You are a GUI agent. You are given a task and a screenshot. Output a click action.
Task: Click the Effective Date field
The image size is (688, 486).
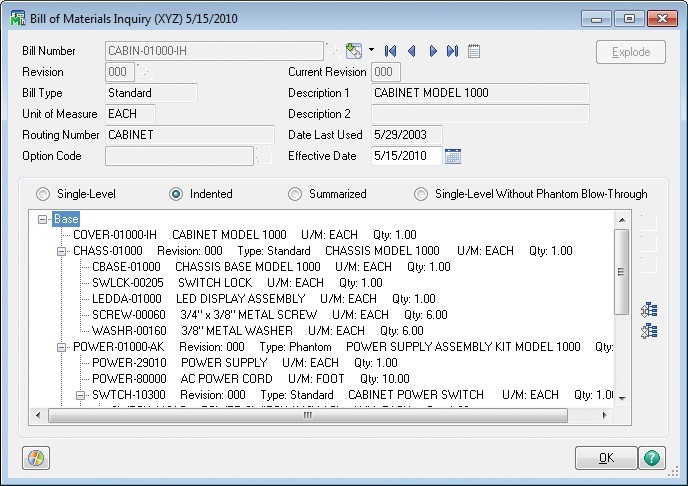(407, 156)
